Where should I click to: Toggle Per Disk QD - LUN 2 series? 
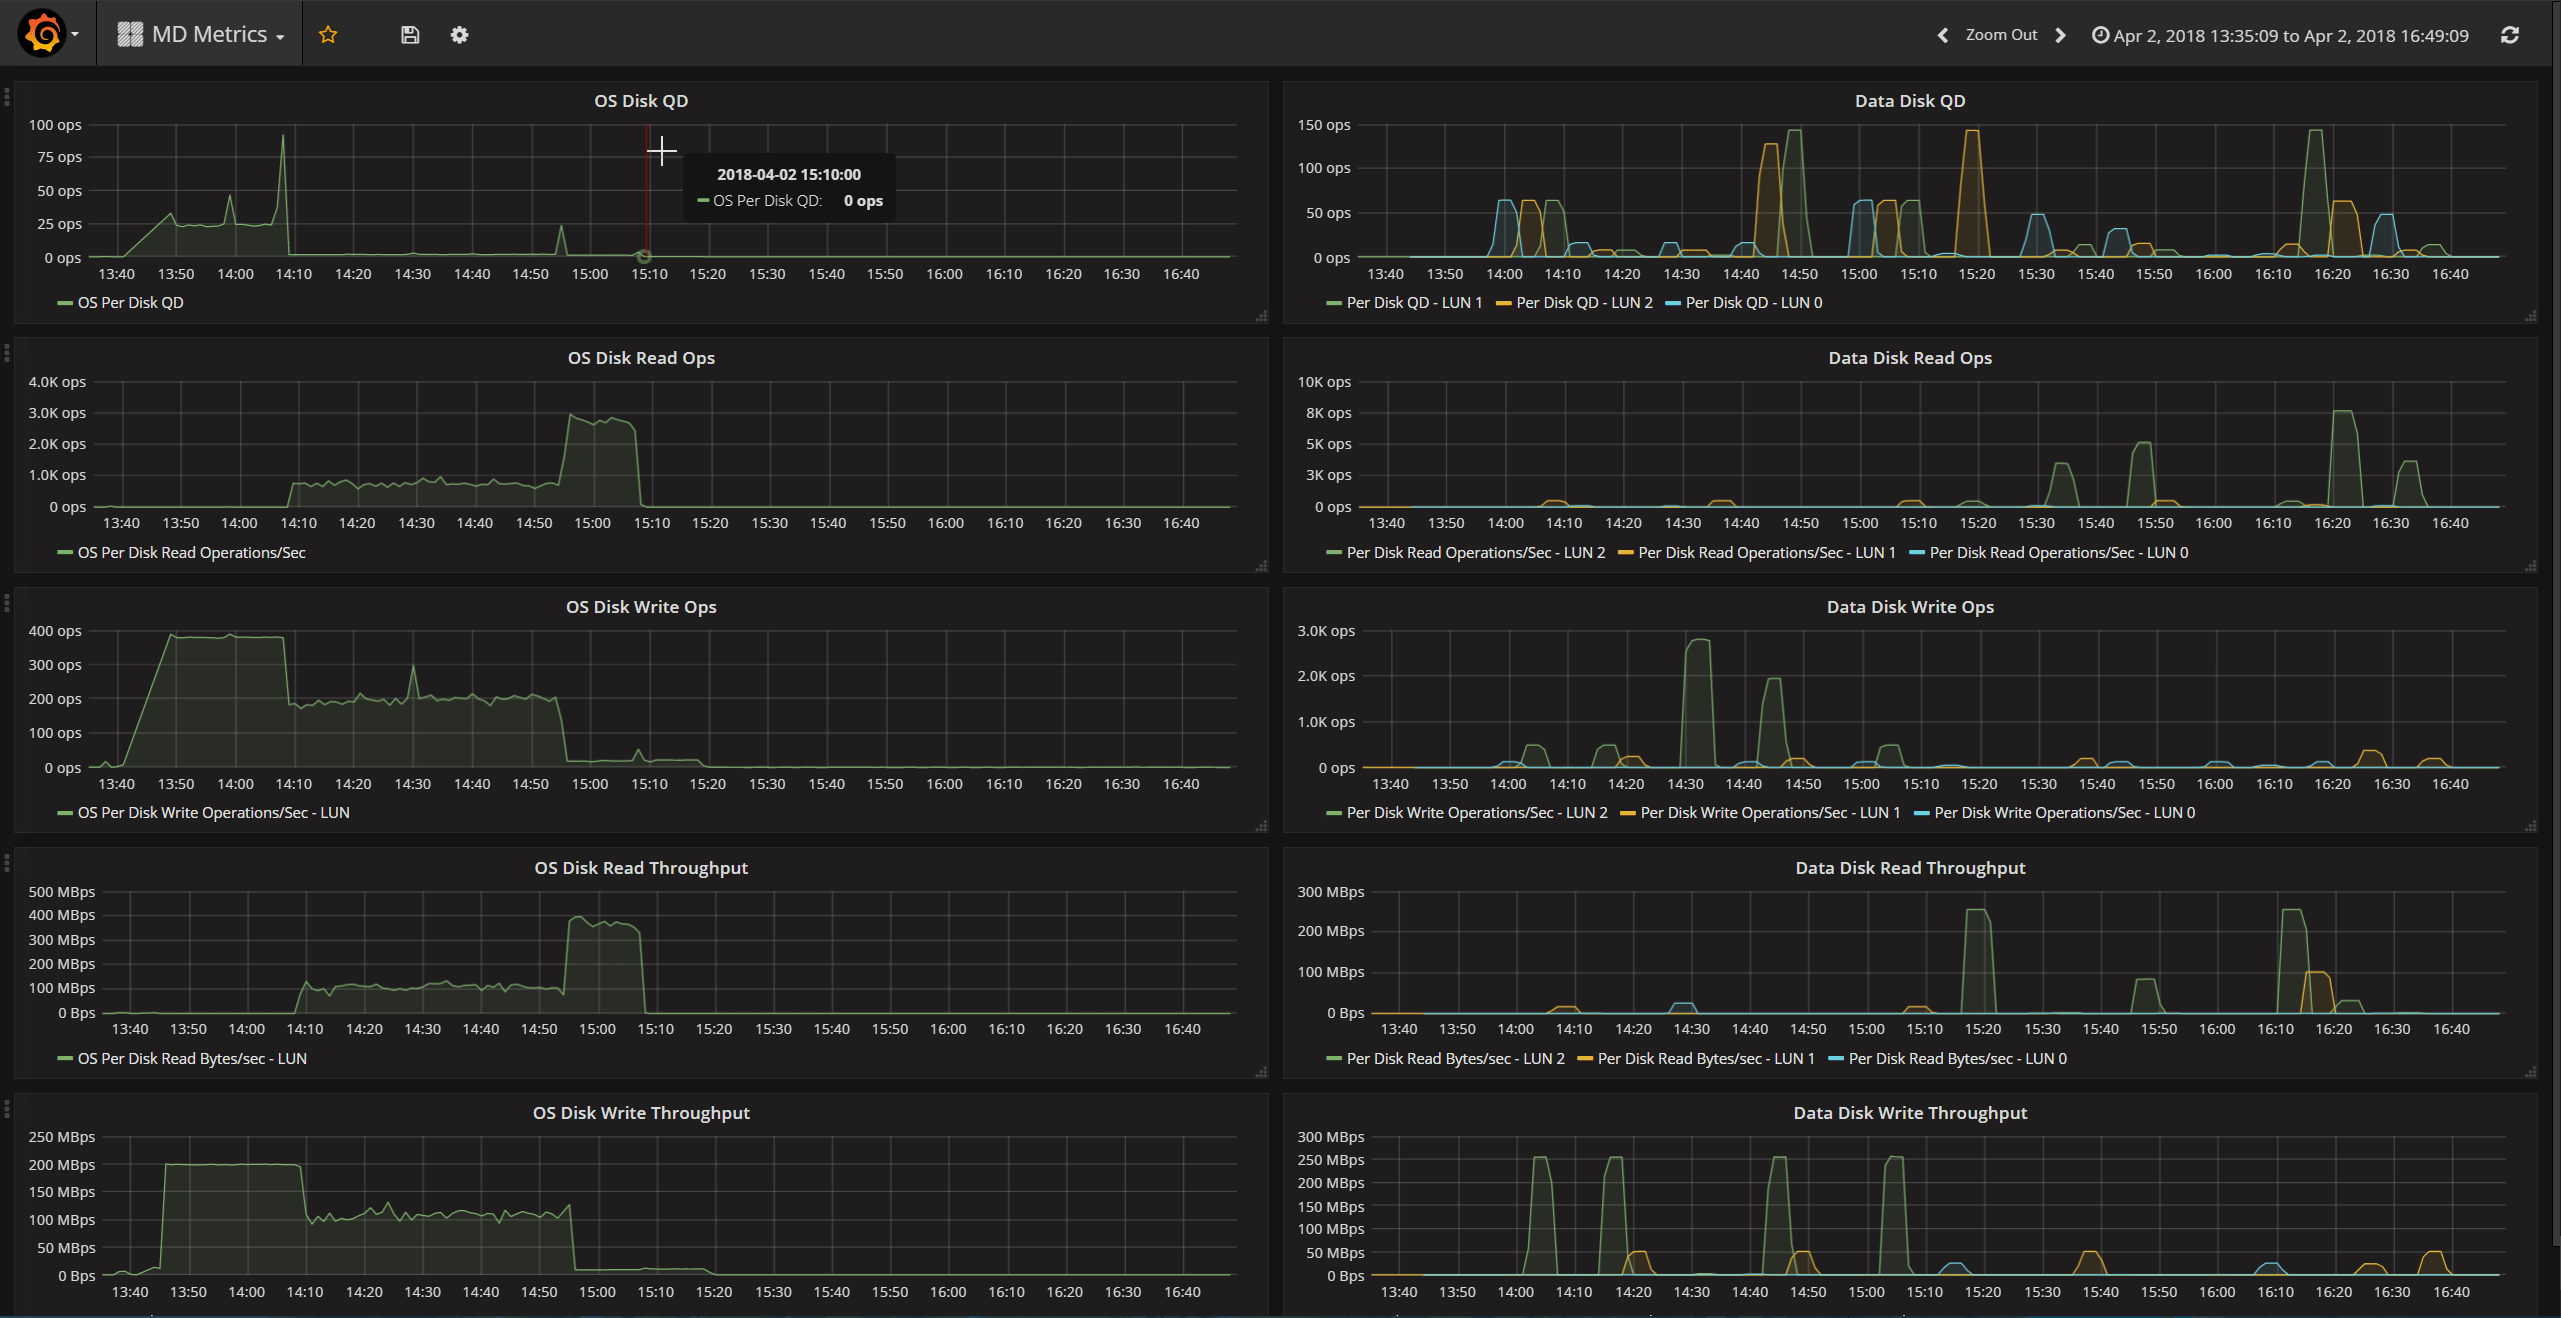(1583, 302)
